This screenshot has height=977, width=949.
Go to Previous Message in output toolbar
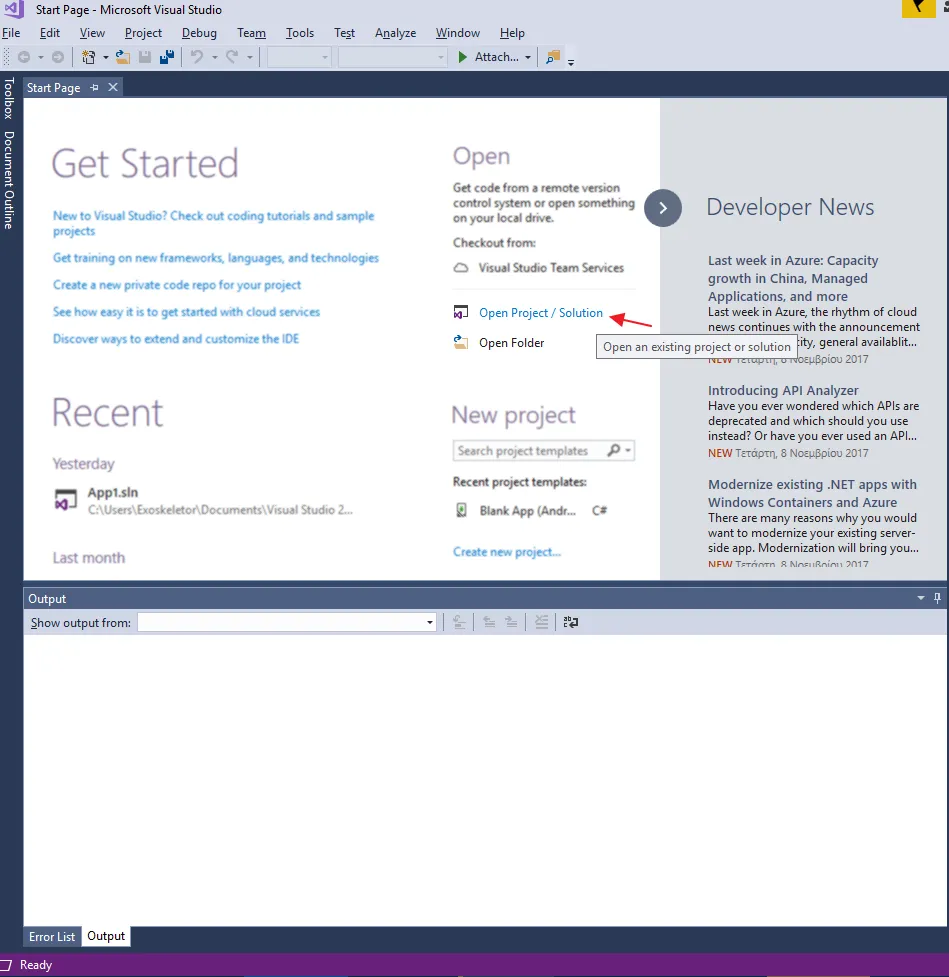489,622
